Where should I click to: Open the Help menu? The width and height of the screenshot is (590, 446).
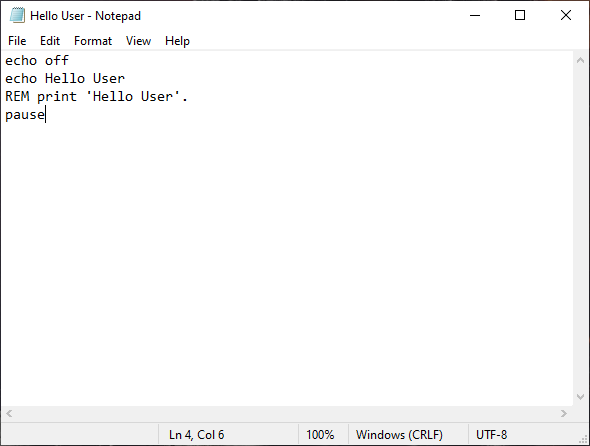(x=177, y=41)
